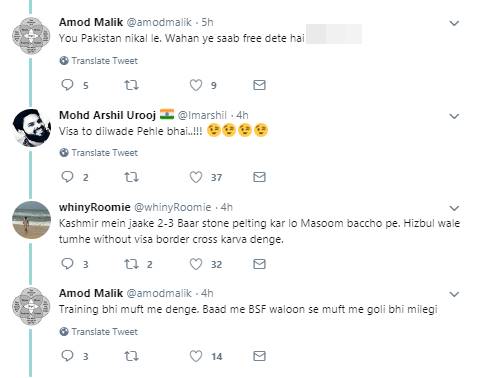Reply to Mohd Arshil Urooj's tweet

(67, 177)
